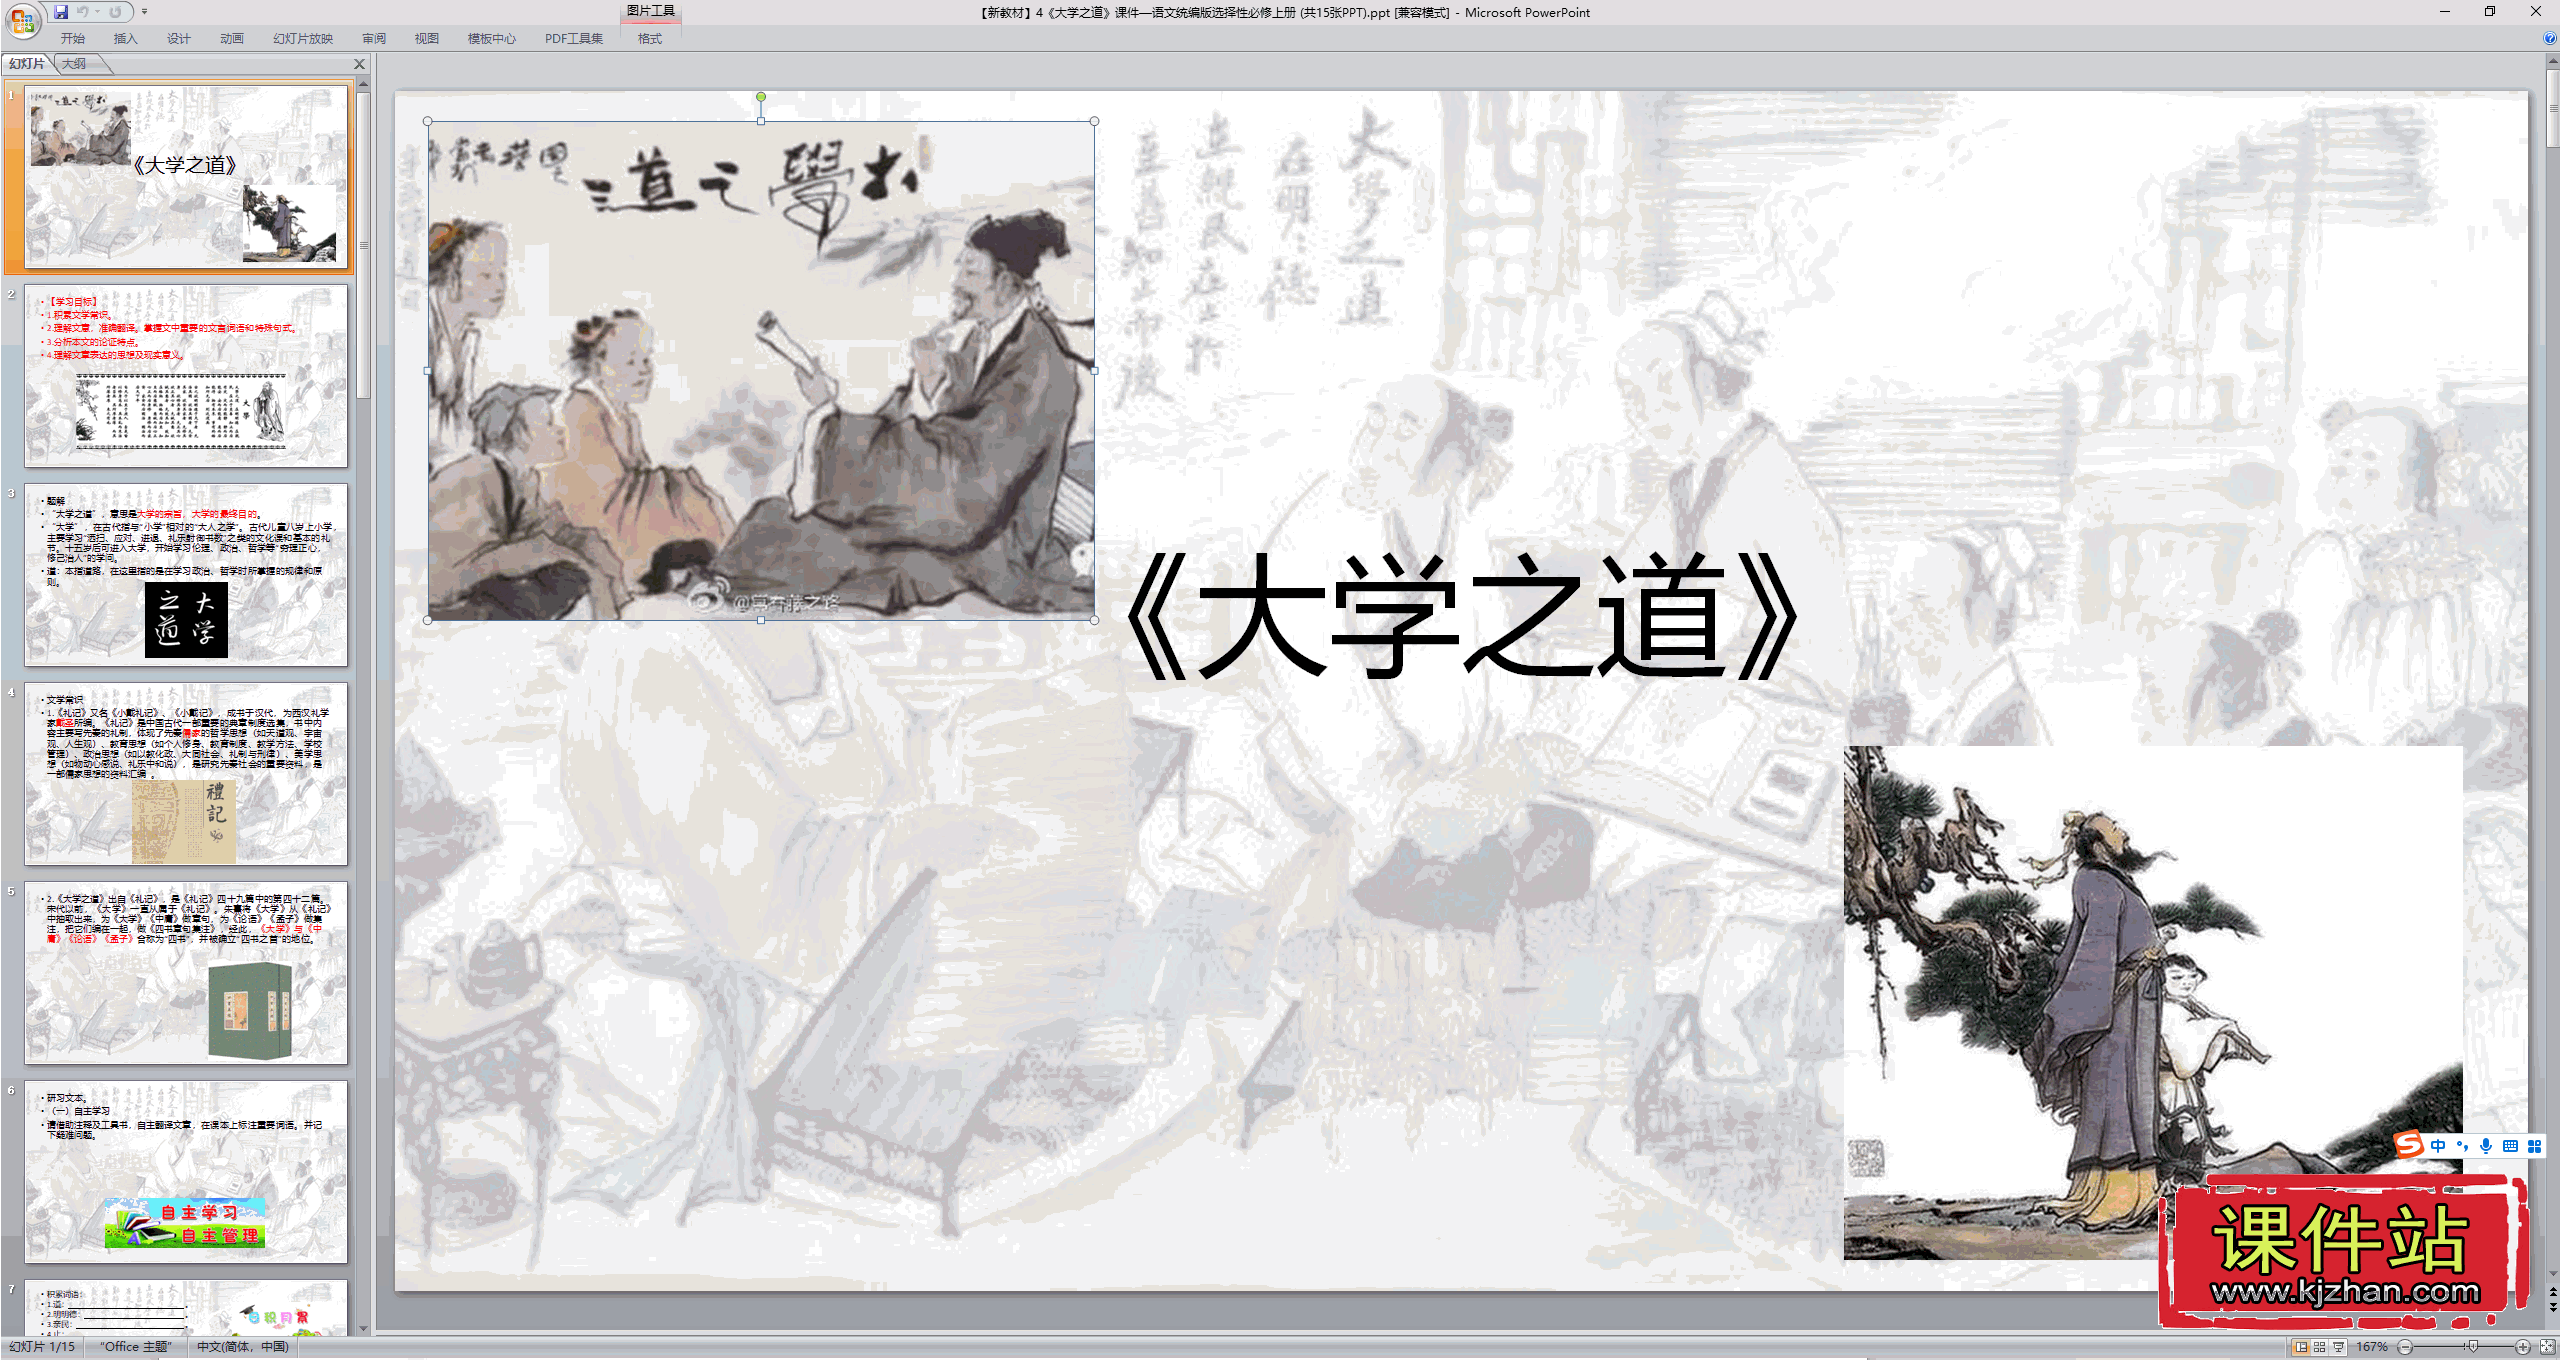
Task: Open the 格式 picture tools tab
Action: [650, 39]
